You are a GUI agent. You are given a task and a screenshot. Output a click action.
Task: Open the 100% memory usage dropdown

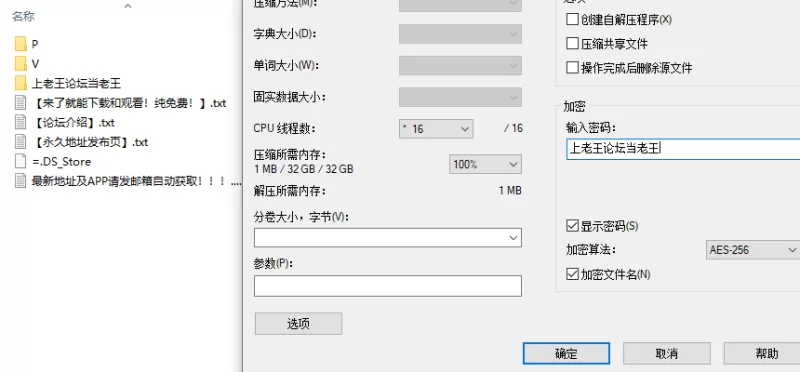point(485,164)
